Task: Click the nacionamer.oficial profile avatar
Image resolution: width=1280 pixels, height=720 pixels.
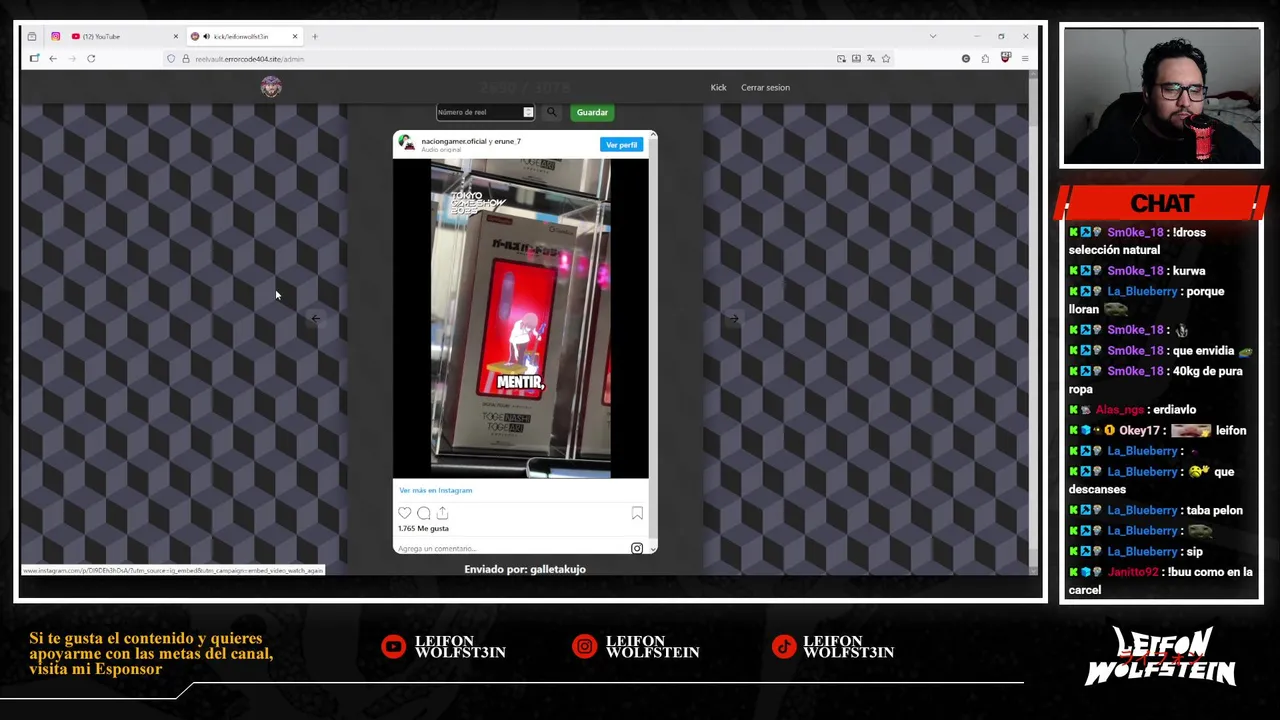Action: 407,144
